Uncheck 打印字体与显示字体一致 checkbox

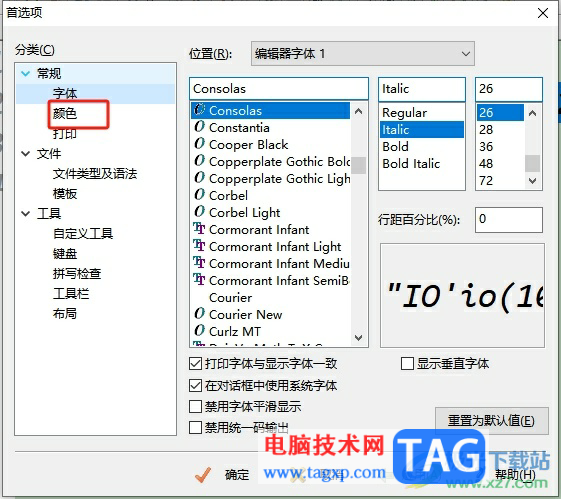click(x=195, y=364)
